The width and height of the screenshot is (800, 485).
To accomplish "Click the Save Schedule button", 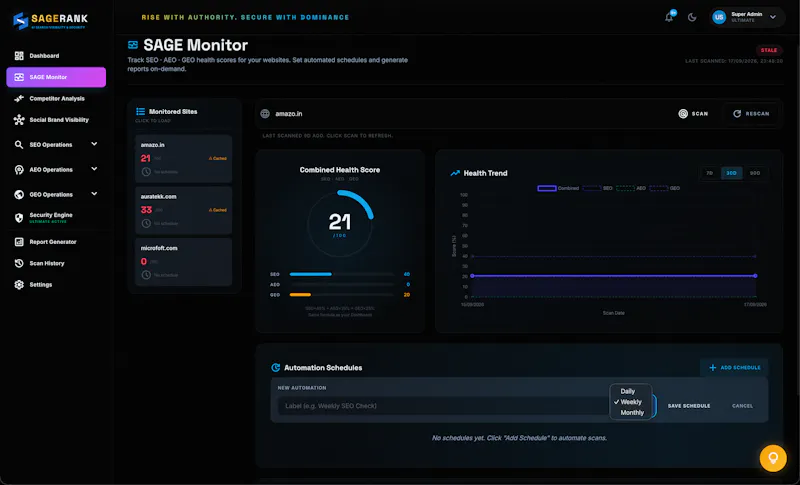I will click(x=689, y=406).
